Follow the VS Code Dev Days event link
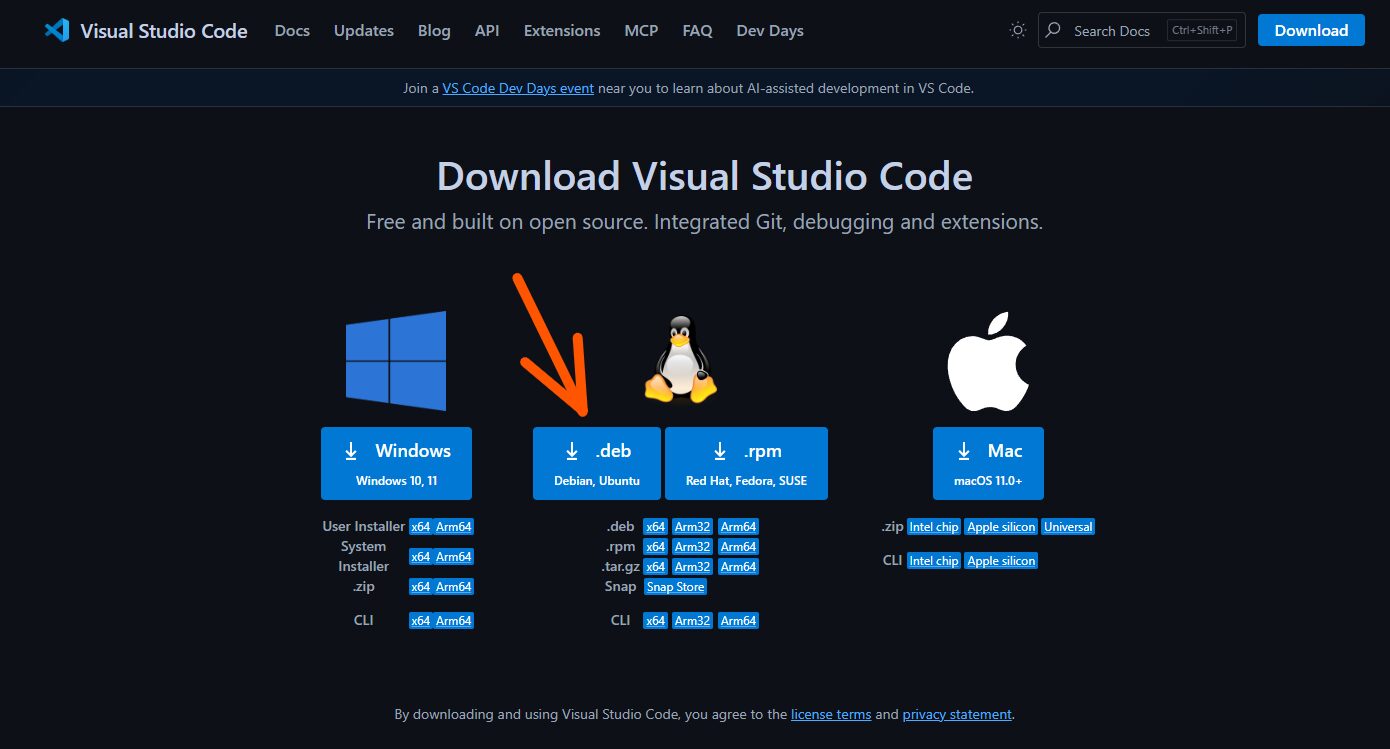1390x749 pixels. [x=518, y=88]
